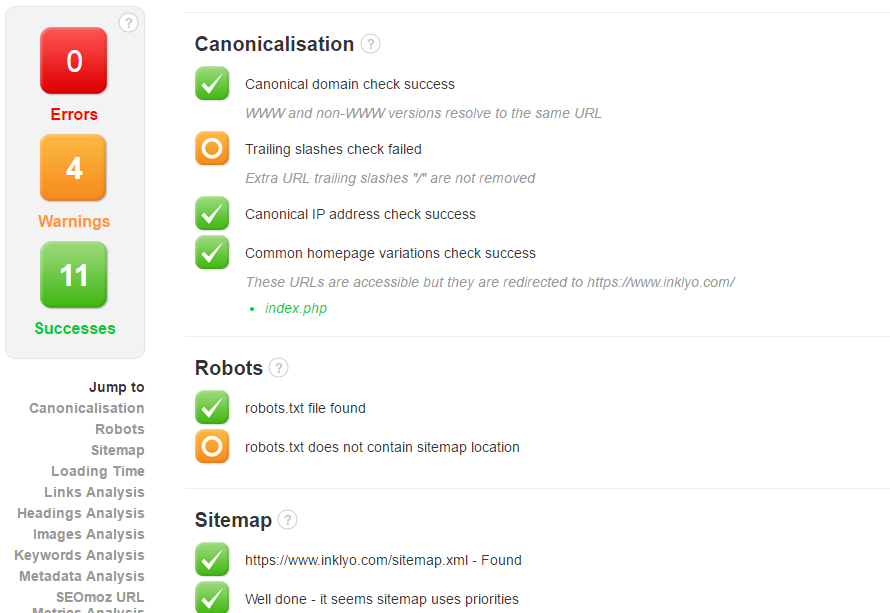Click the help icon beside Sitemap heading

pos(287,520)
